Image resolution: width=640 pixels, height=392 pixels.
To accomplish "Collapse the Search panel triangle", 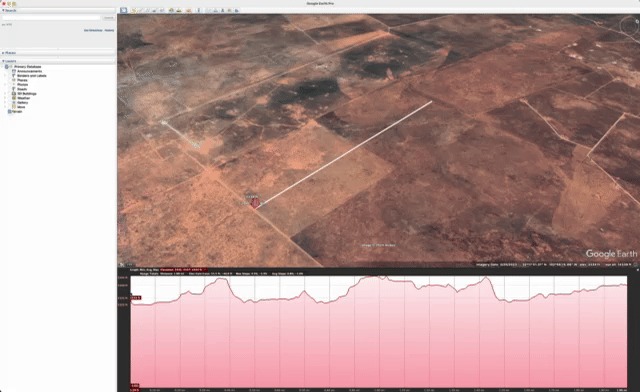I will [3, 10].
